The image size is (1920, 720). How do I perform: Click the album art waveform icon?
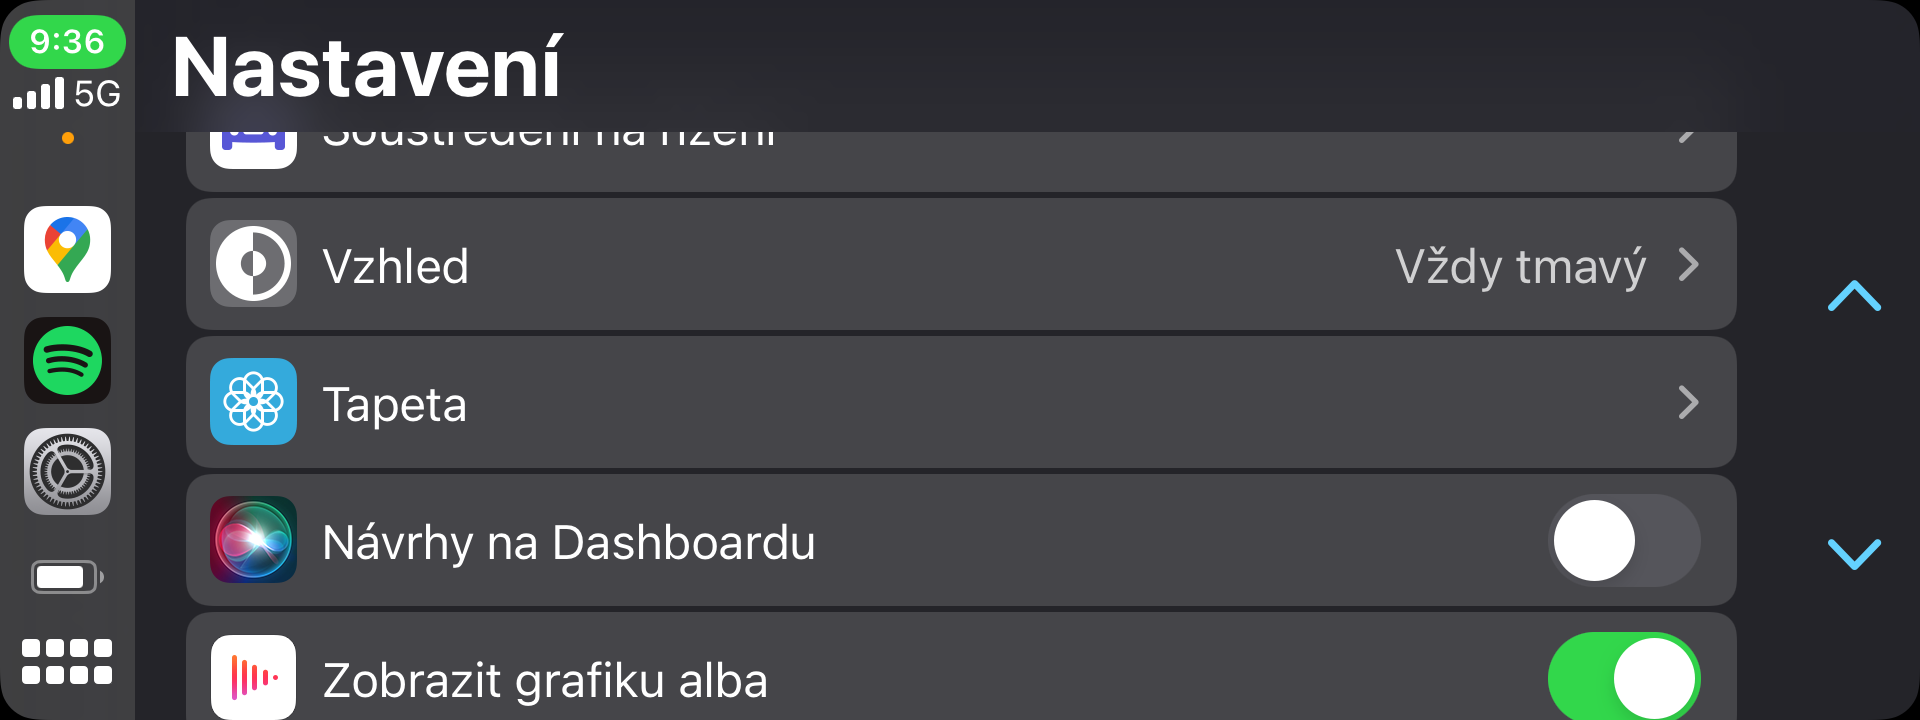[x=253, y=677]
